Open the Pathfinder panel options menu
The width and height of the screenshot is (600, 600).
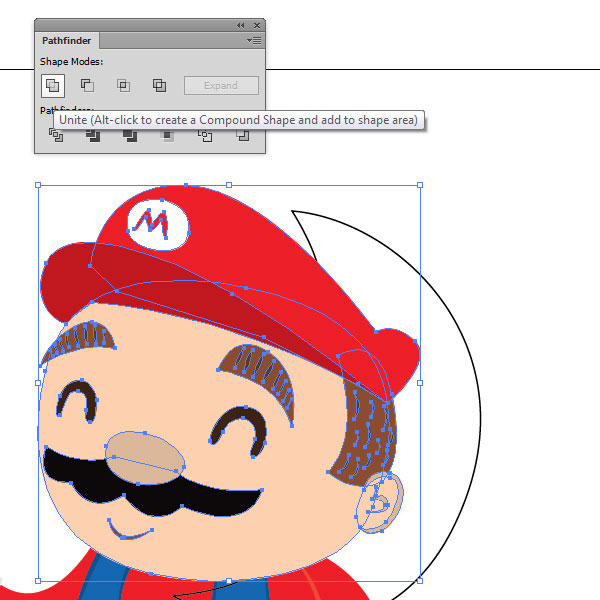coord(254,41)
